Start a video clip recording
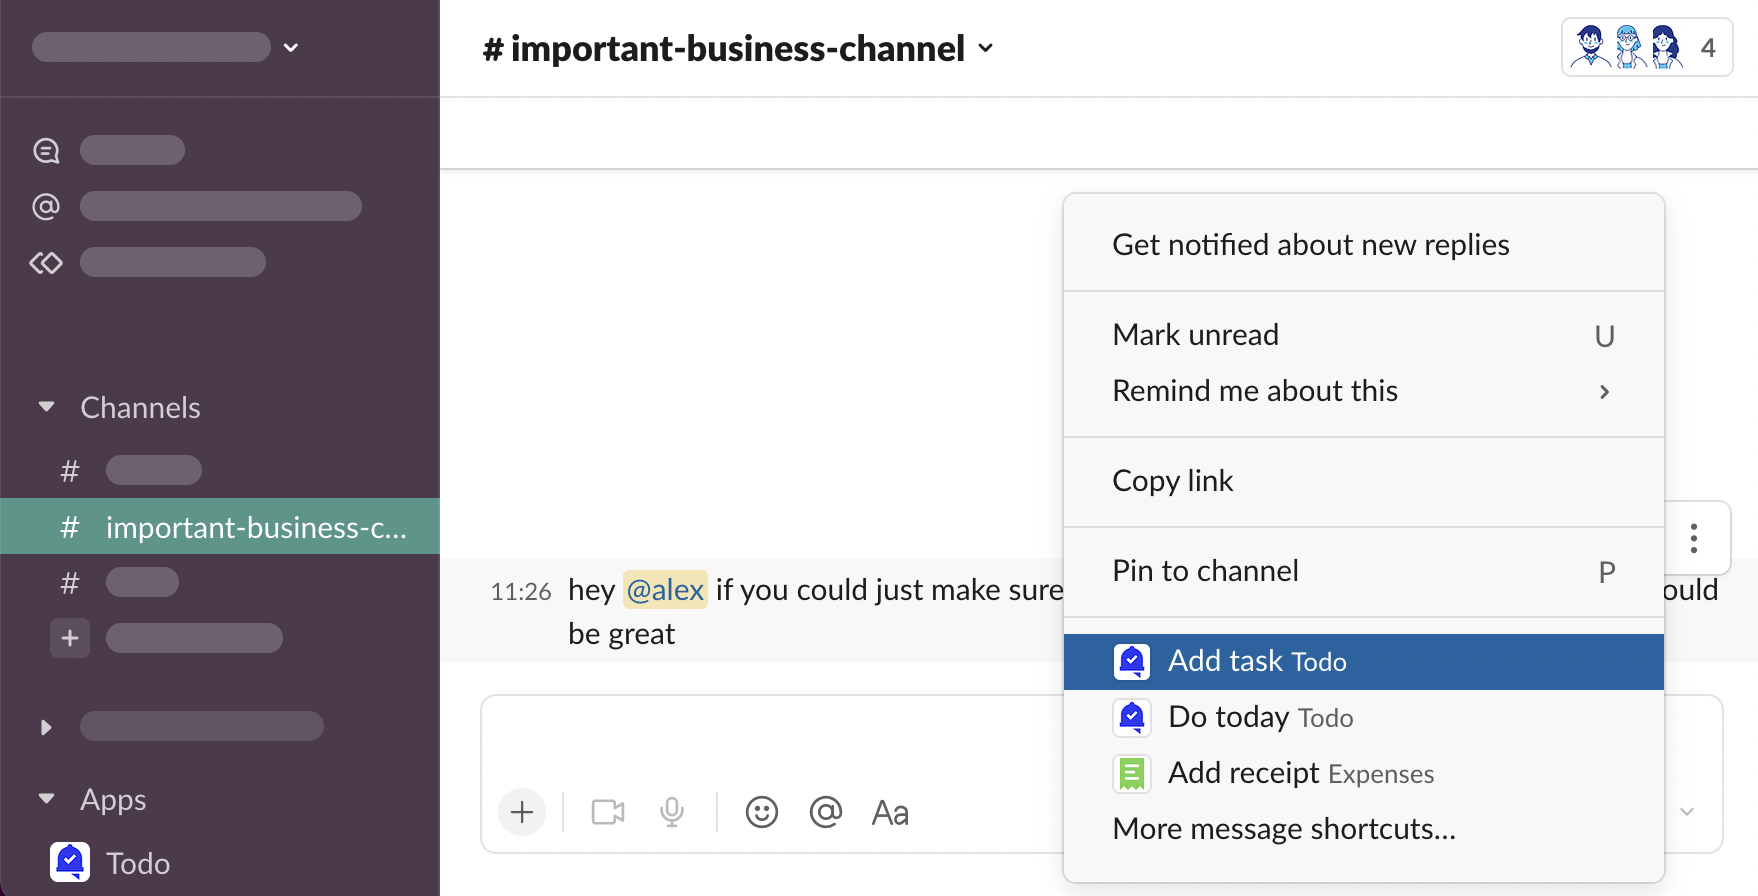 coord(607,812)
